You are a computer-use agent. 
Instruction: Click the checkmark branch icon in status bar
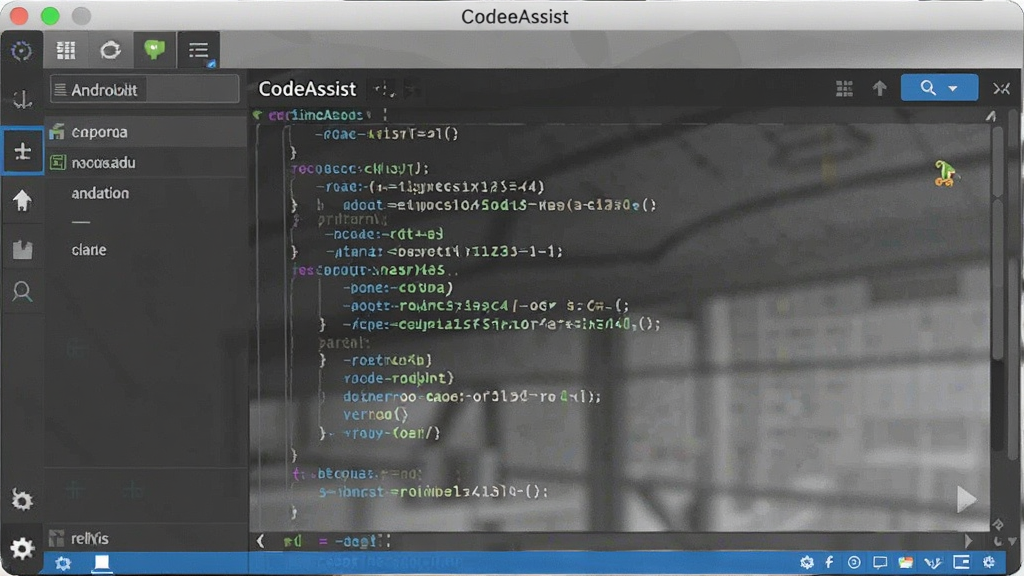click(933, 562)
